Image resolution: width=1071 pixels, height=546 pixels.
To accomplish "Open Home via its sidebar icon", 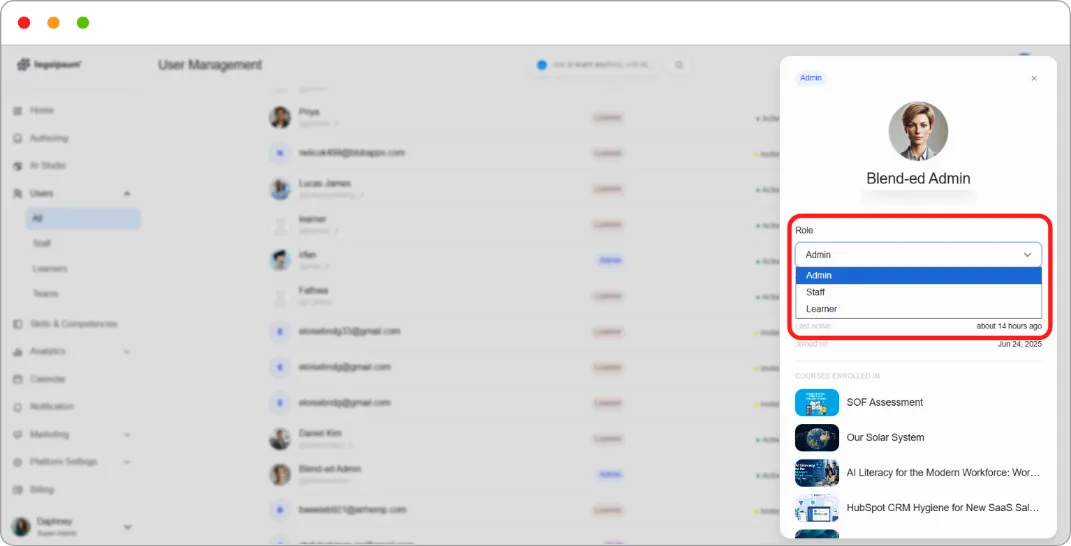I will (x=18, y=111).
